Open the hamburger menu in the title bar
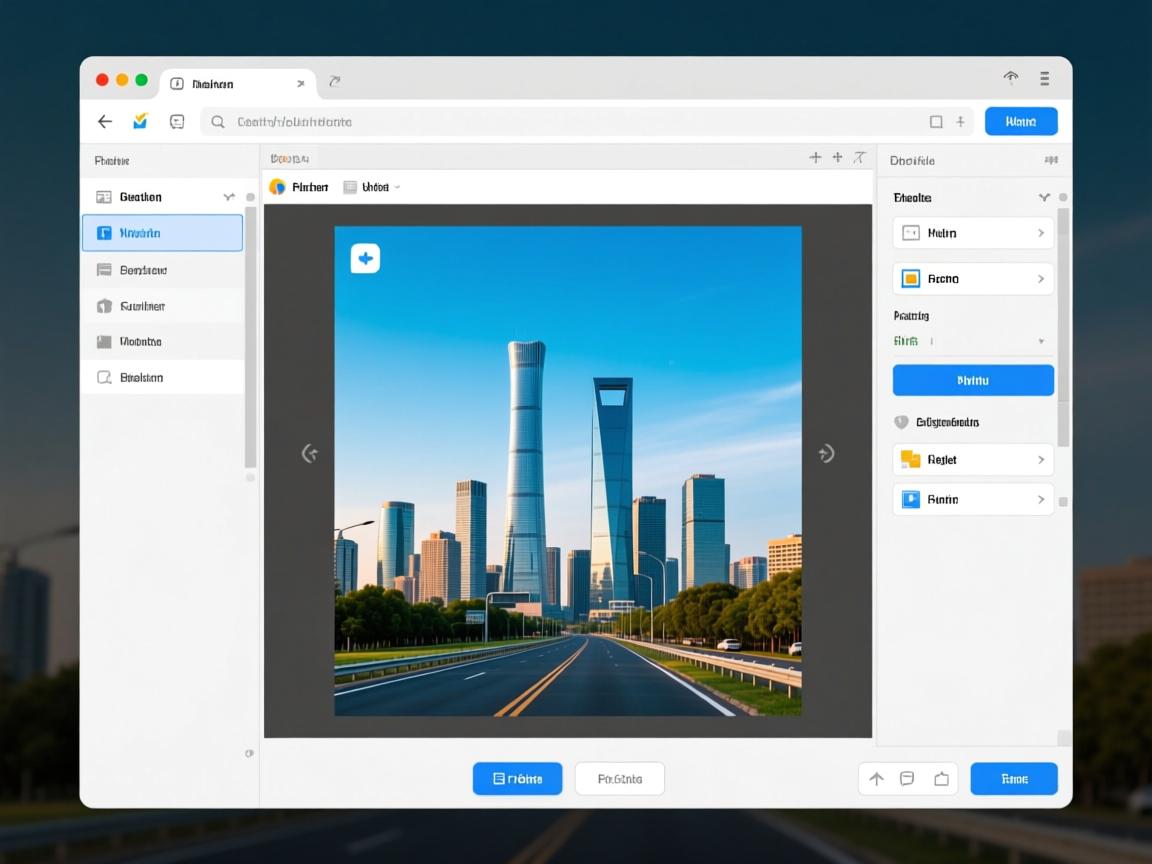Screen dimensions: 1152x864 tap(1044, 78)
